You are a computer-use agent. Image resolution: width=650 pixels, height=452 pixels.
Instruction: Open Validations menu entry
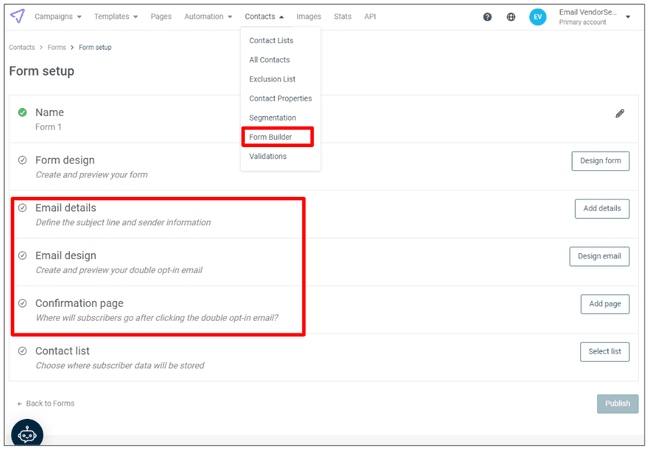click(268, 156)
